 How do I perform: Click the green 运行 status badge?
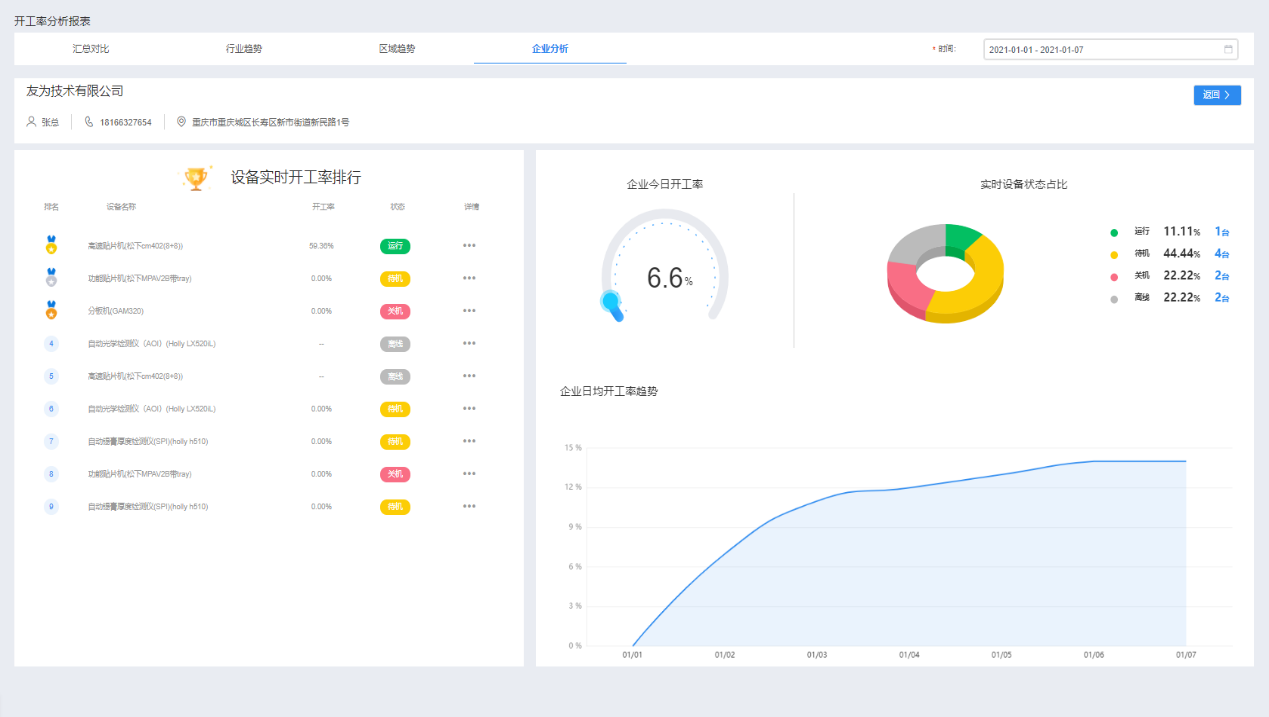tap(395, 246)
